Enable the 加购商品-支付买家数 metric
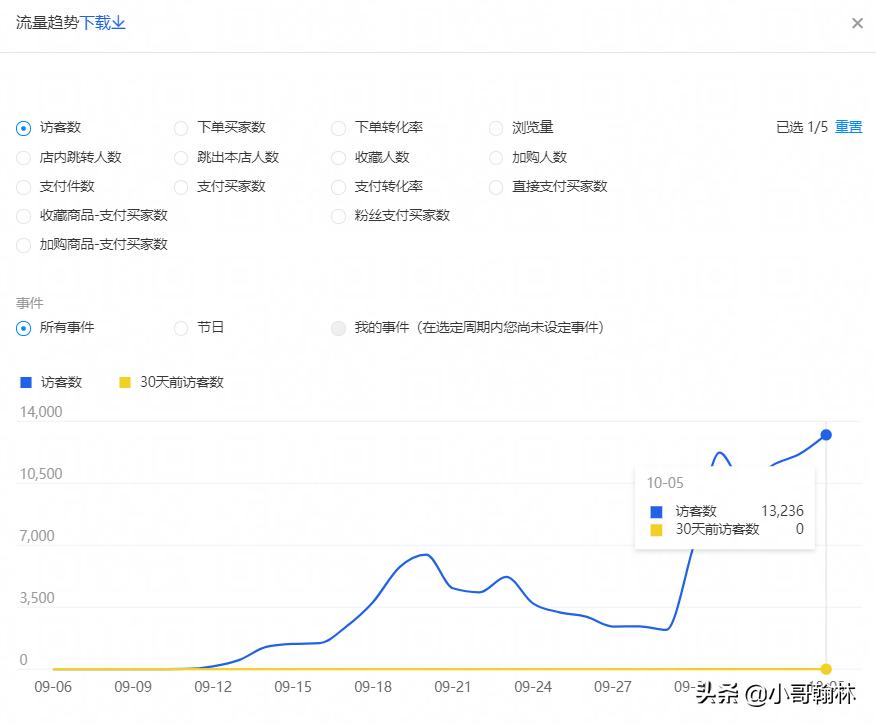The width and height of the screenshot is (876, 725). pos(22,244)
